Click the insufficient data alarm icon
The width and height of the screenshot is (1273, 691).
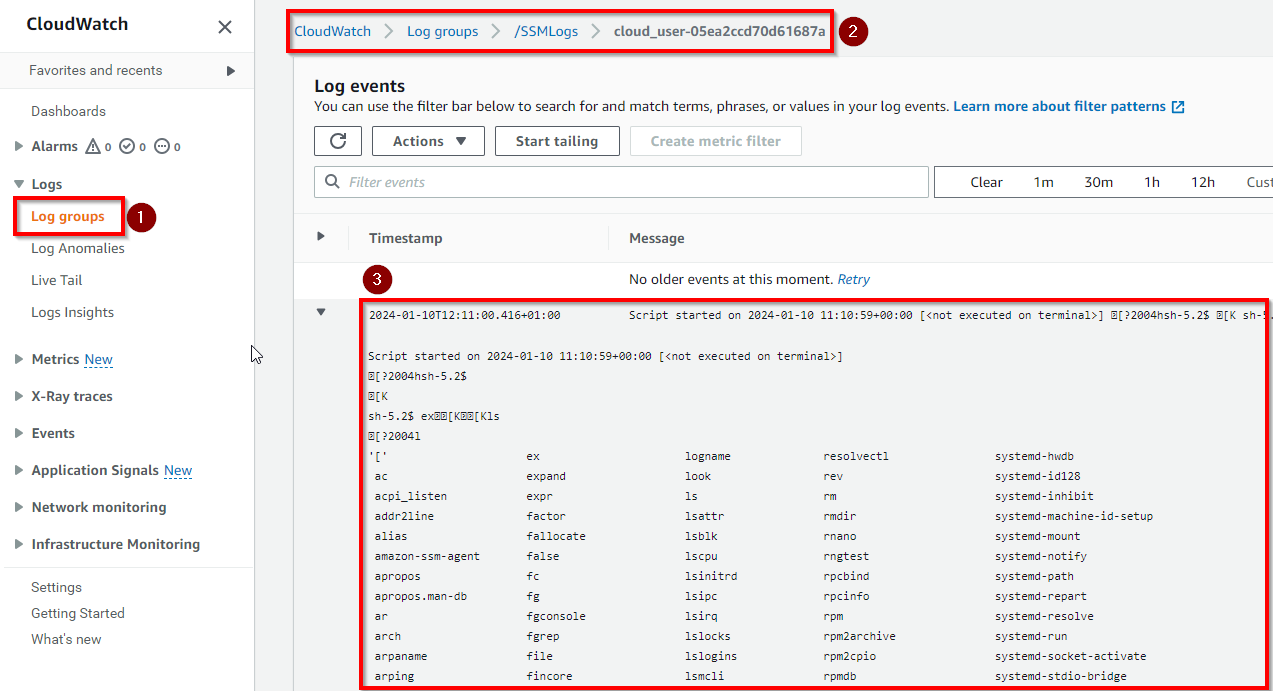tap(162, 146)
